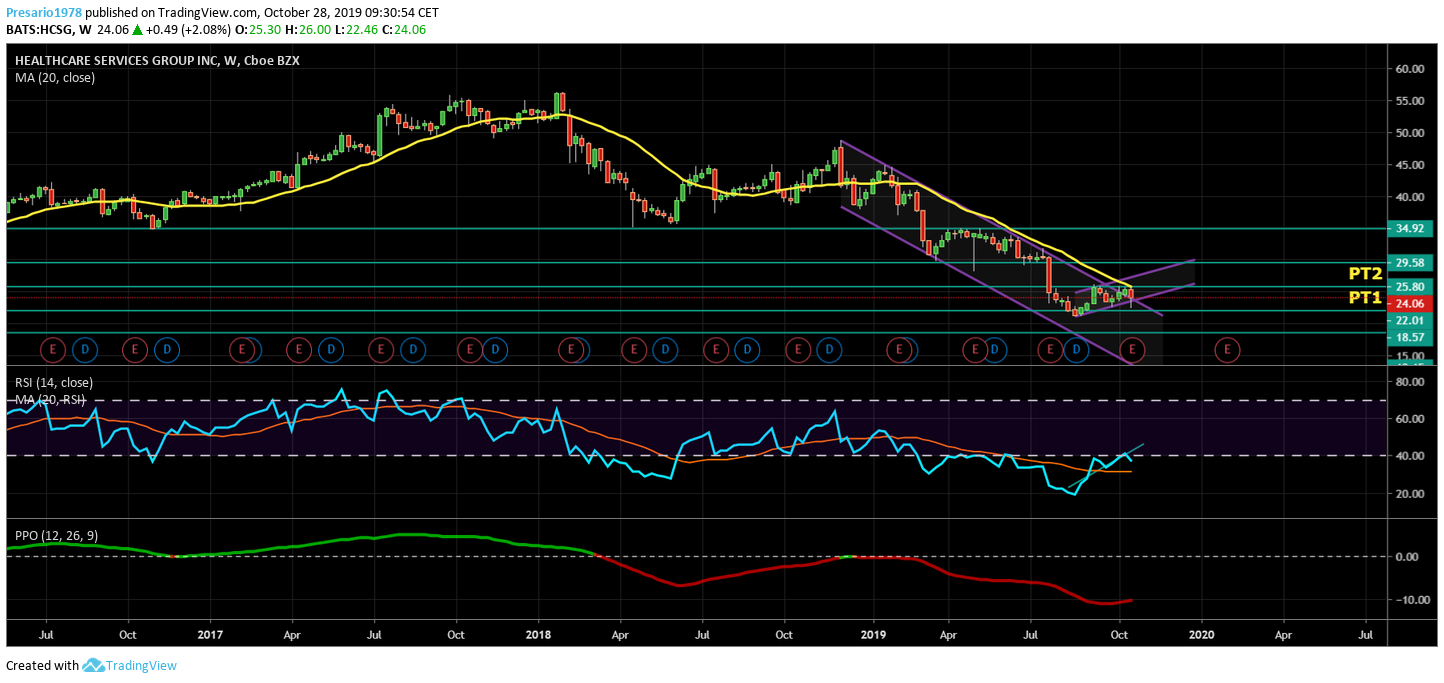Click the 60.00 price axis label
The image size is (1444, 683).
(x=1408, y=69)
